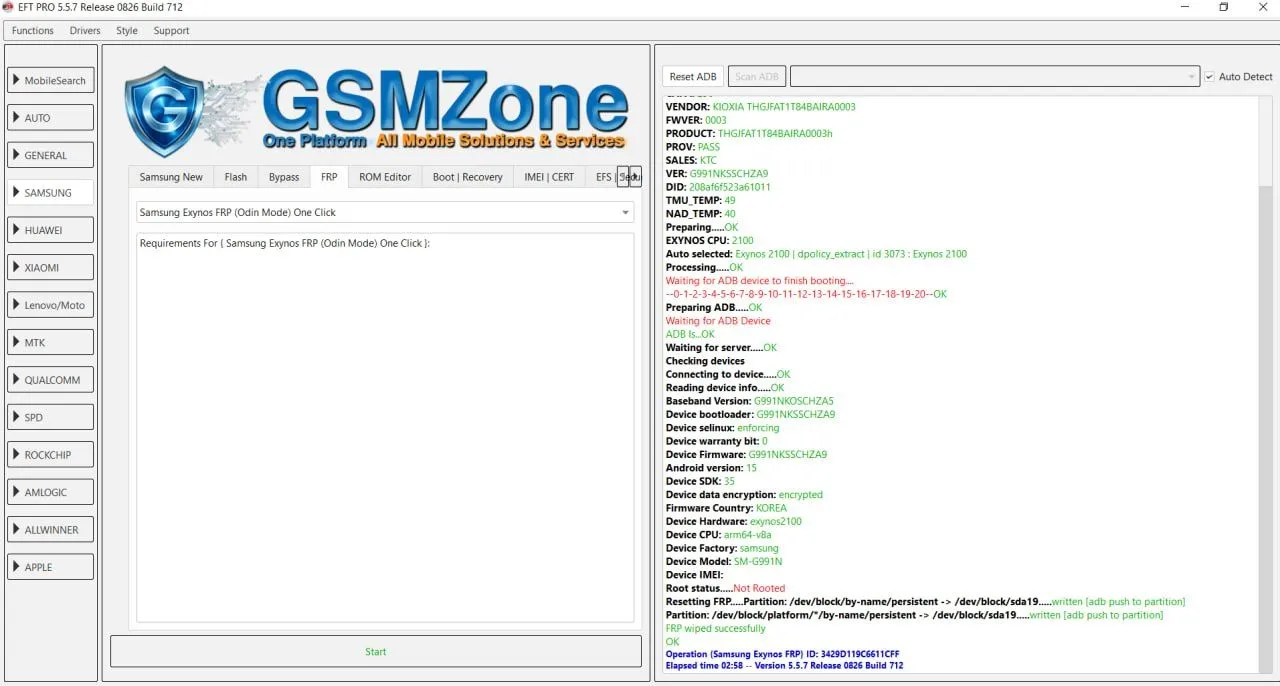Select the 'FRP wiped successfully' log line

[716, 629]
